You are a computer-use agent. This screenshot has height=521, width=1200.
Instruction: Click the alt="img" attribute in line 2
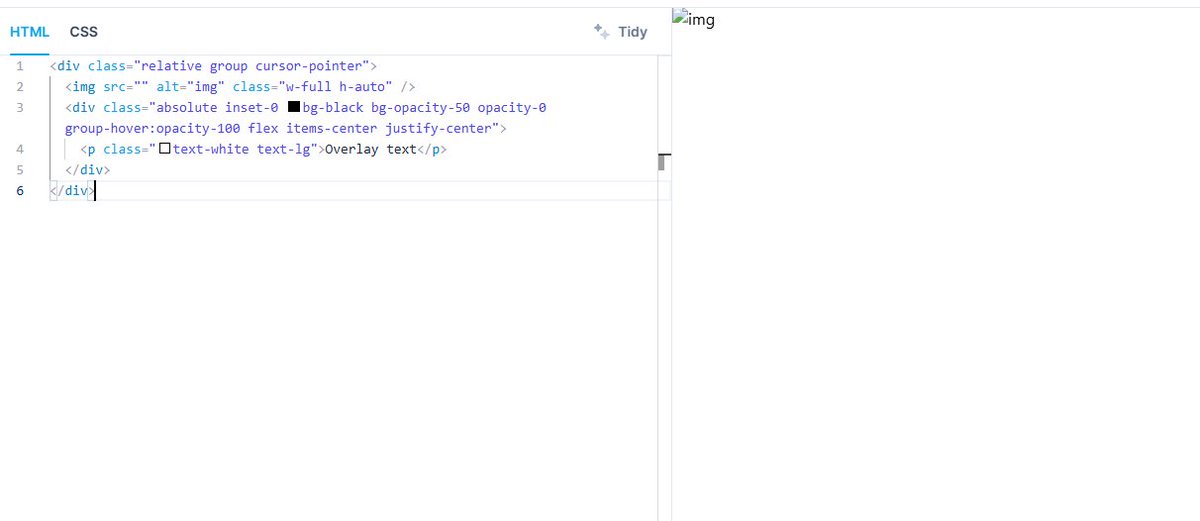[190, 87]
